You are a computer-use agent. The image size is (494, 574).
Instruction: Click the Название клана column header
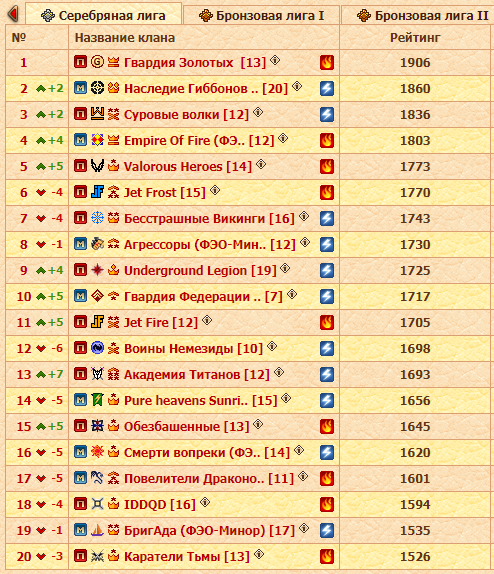point(125,37)
